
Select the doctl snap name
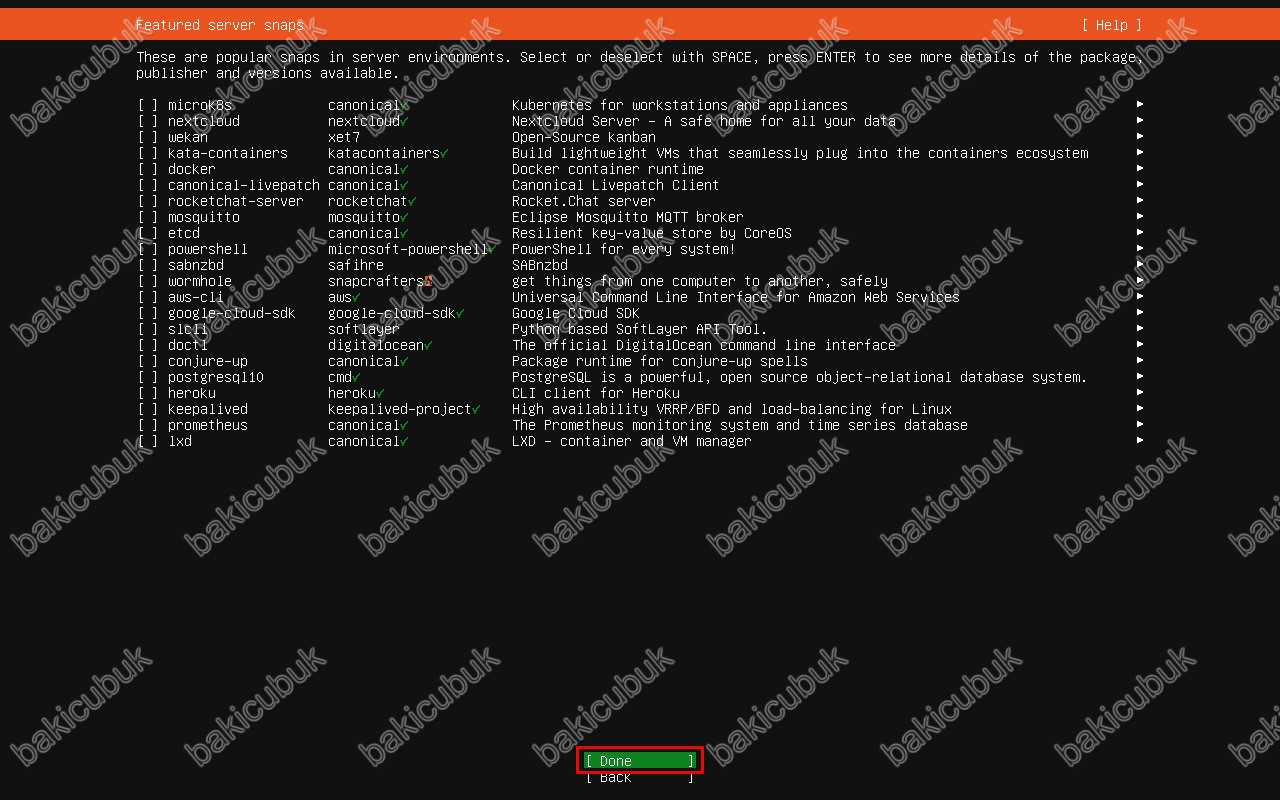(x=188, y=345)
